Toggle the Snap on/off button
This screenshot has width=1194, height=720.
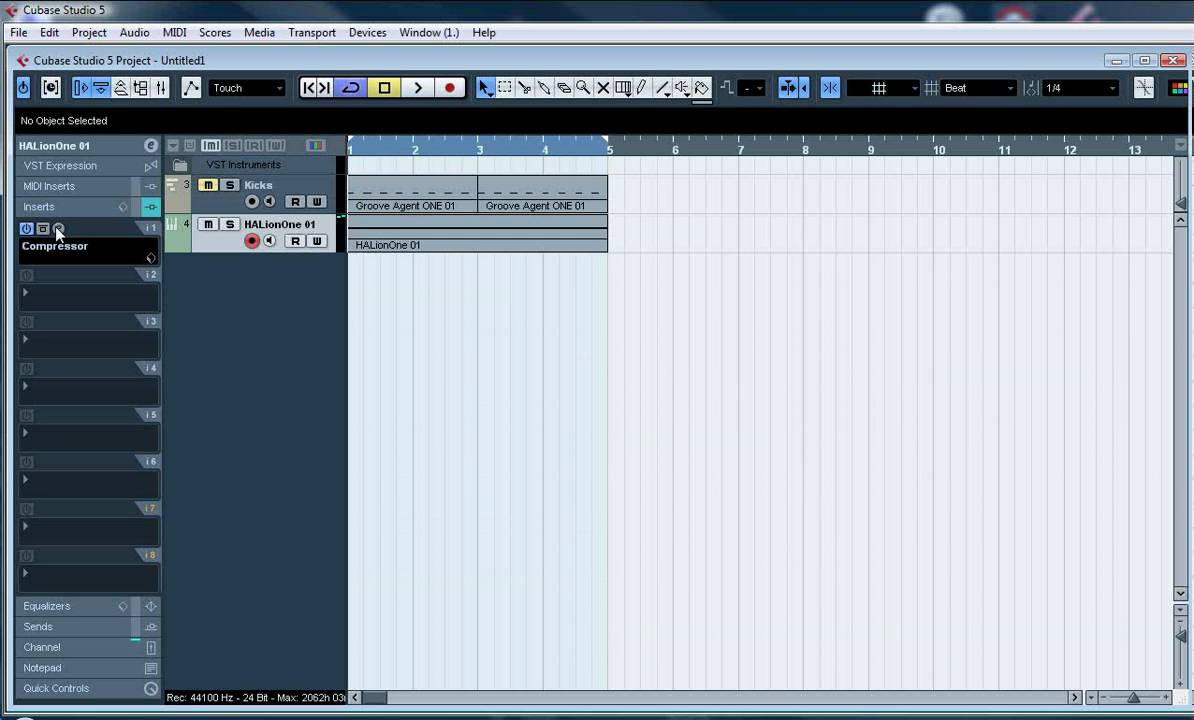tap(830, 88)
